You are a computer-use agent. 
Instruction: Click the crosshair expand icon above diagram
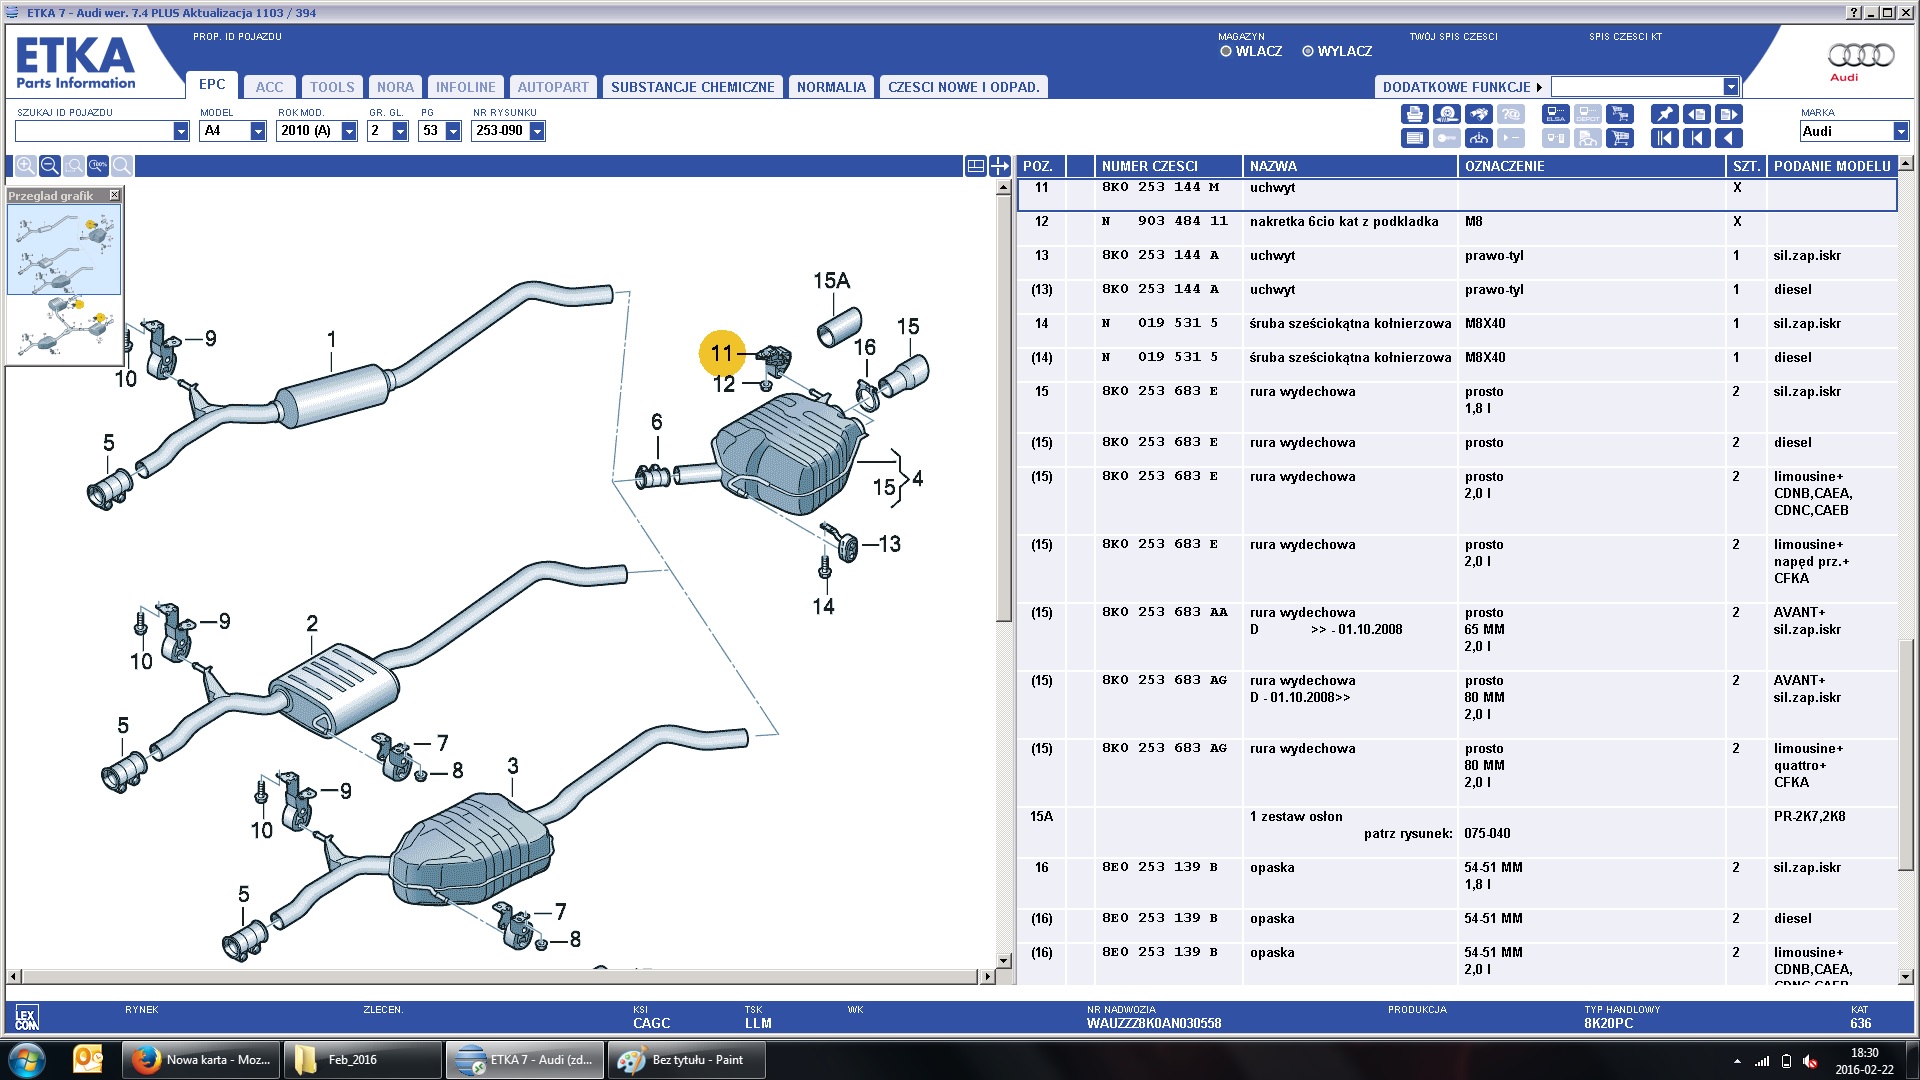tap(1000, 166)
